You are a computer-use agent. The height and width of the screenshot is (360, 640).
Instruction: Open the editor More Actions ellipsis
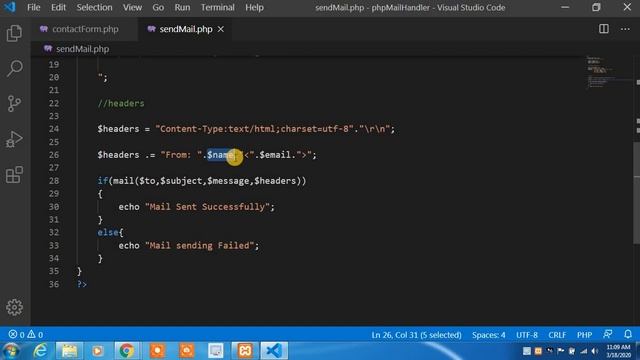625,29
